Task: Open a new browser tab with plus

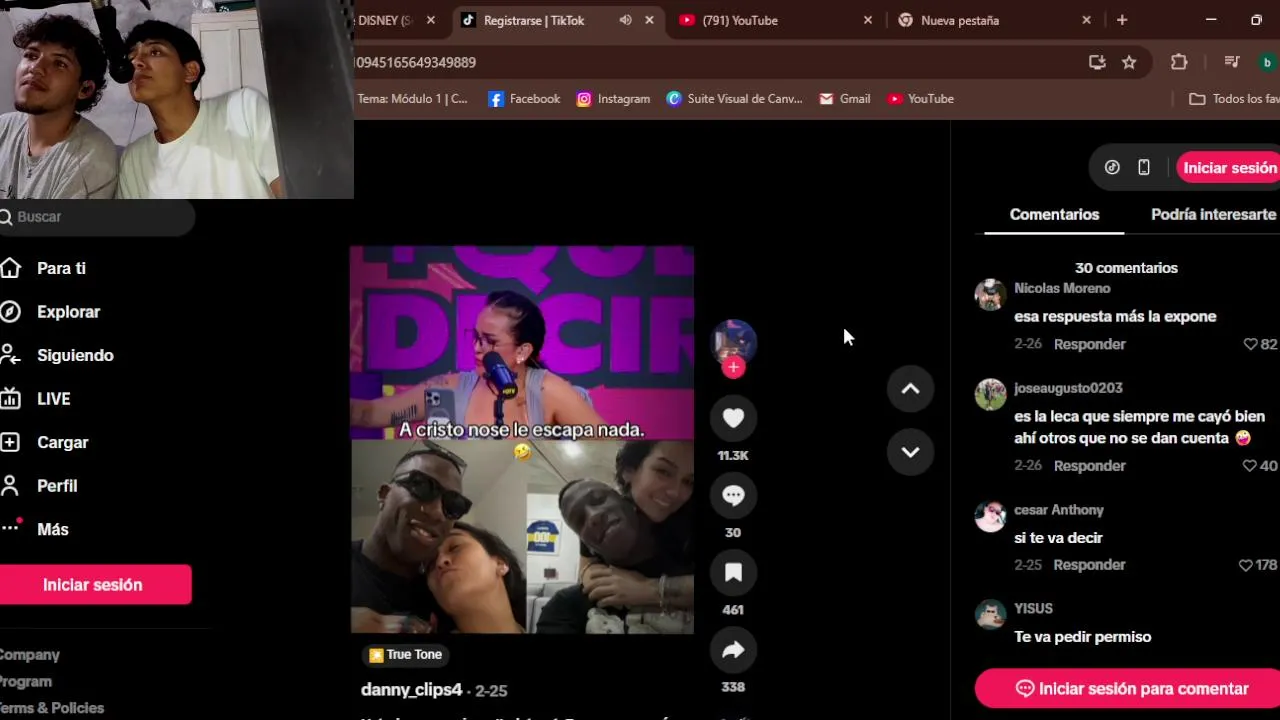Action: [x=1122, y=20]
